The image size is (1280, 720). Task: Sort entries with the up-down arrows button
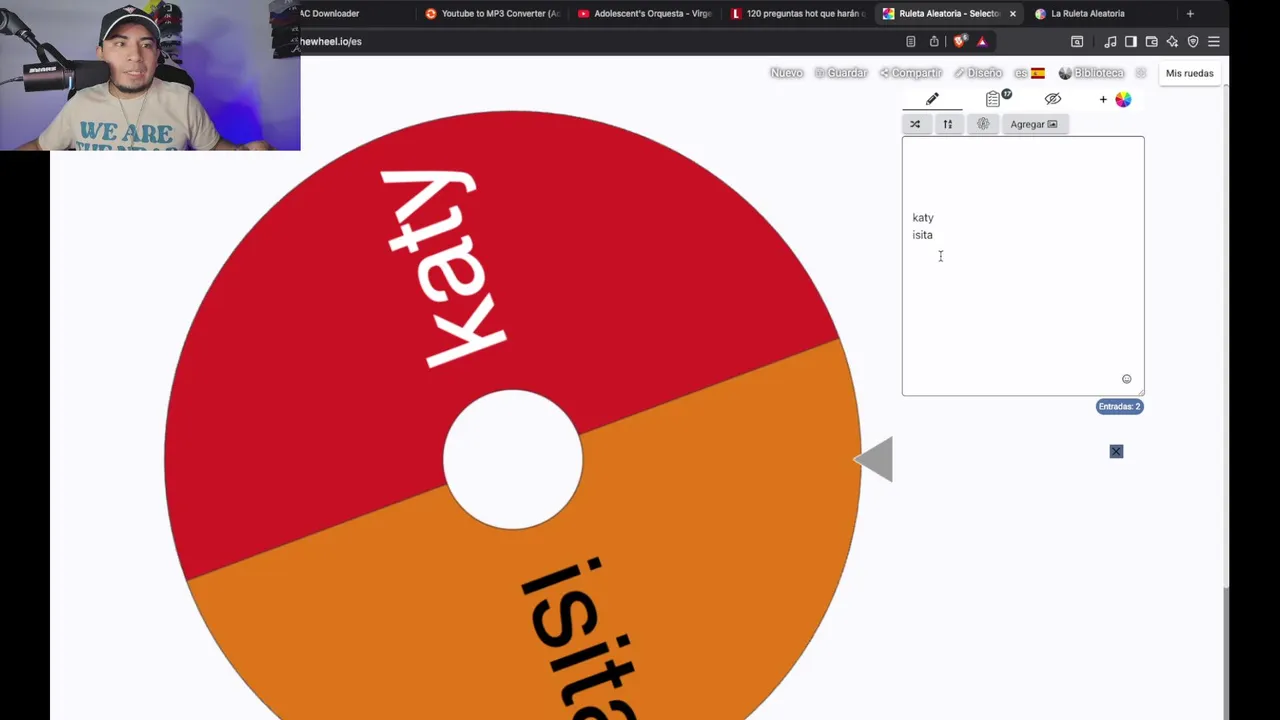point(948,124)
